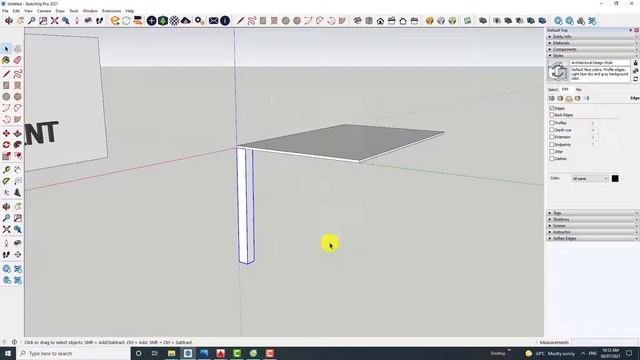Select the Eraser tool in left toolbar
Image resolution: width=640 pixels, height=360 pixels.
pos(18,60)
